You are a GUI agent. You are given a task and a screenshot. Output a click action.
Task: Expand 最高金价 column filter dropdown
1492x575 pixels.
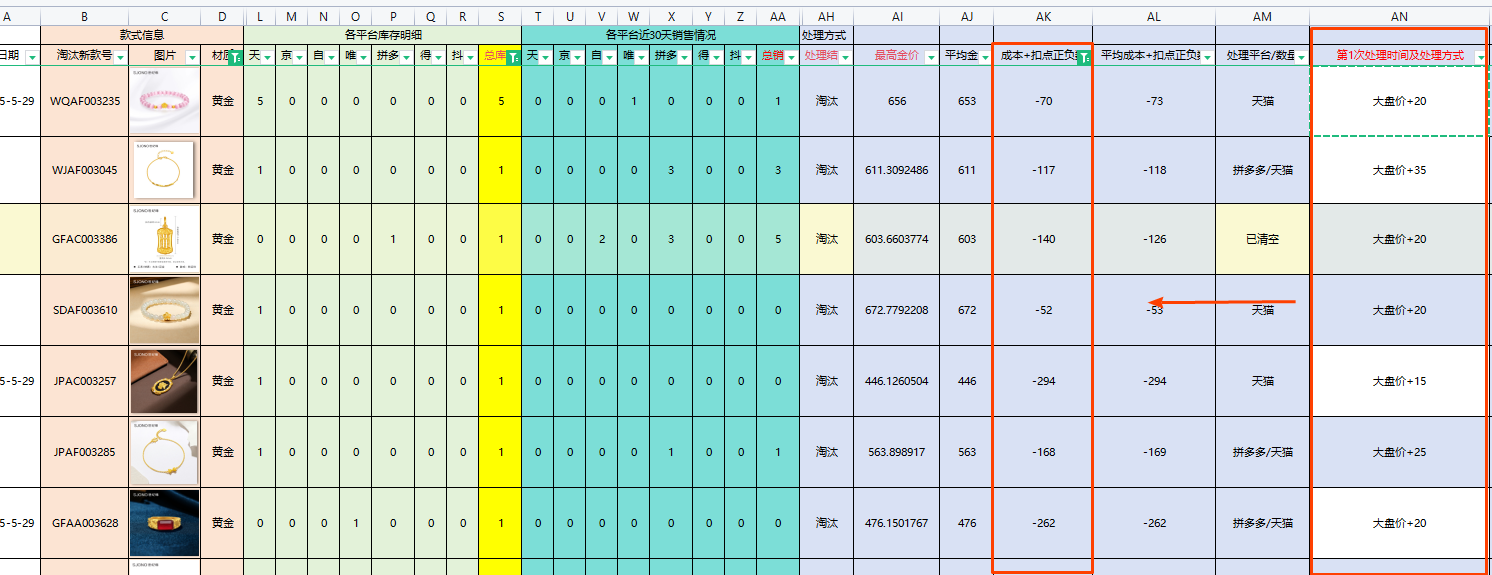pos(930,58)
